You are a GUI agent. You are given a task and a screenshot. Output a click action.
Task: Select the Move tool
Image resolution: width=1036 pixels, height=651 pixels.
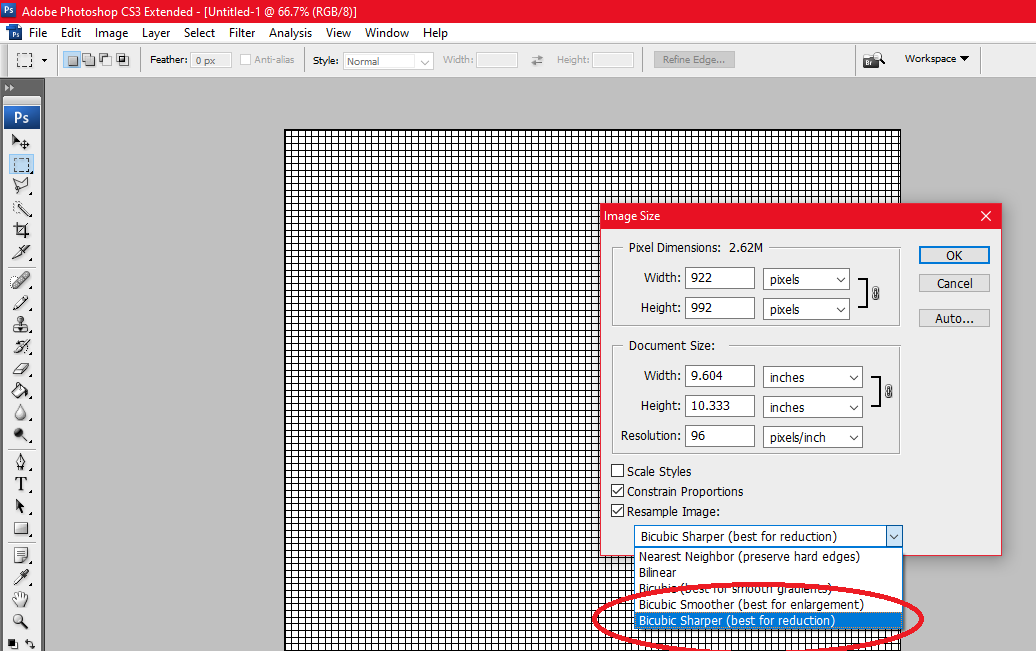coord(20,141)
